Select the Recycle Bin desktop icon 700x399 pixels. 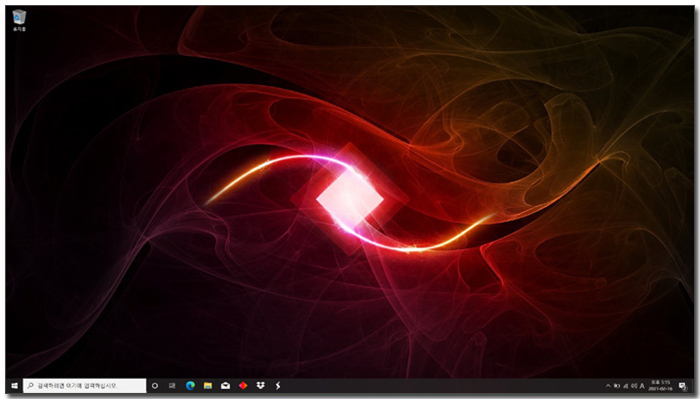[x=19, y=20]
